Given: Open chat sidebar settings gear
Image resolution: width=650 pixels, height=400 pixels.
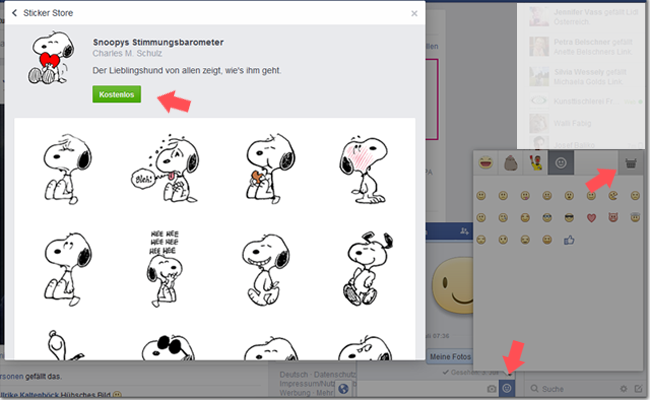Looking at the screenshot, I should point(623,389).
